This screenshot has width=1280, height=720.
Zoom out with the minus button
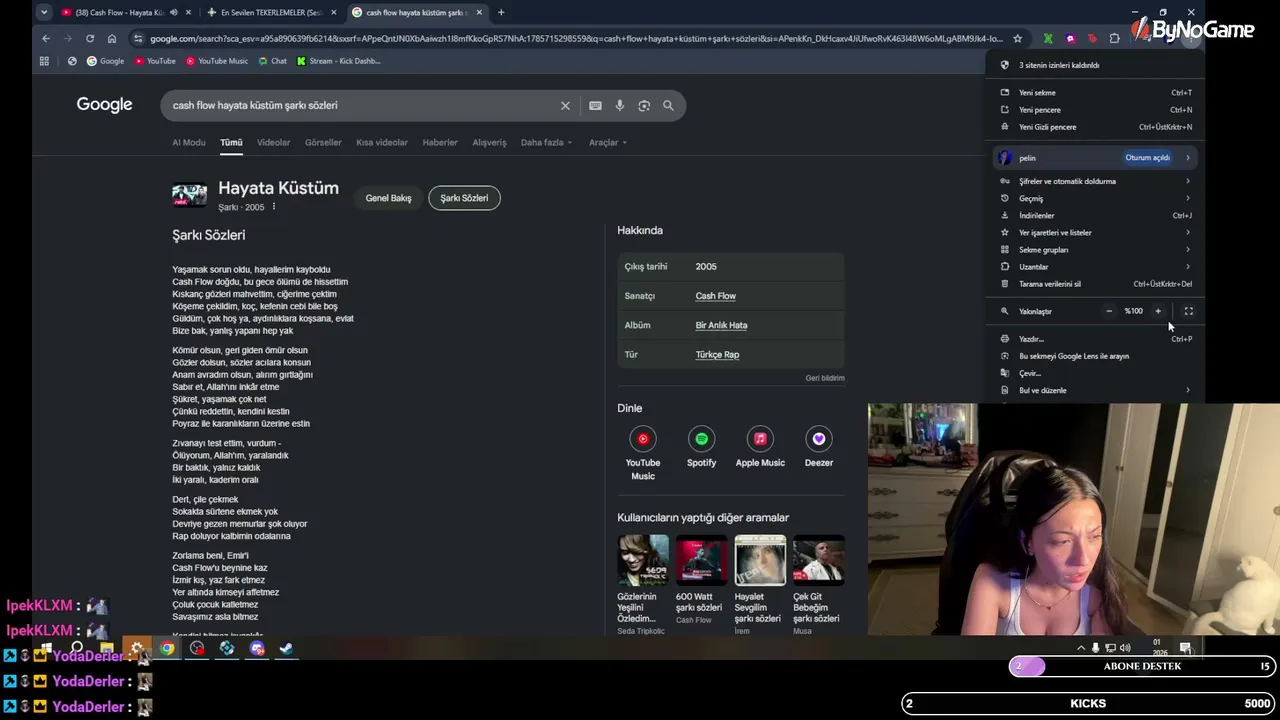coord(1109,311)
